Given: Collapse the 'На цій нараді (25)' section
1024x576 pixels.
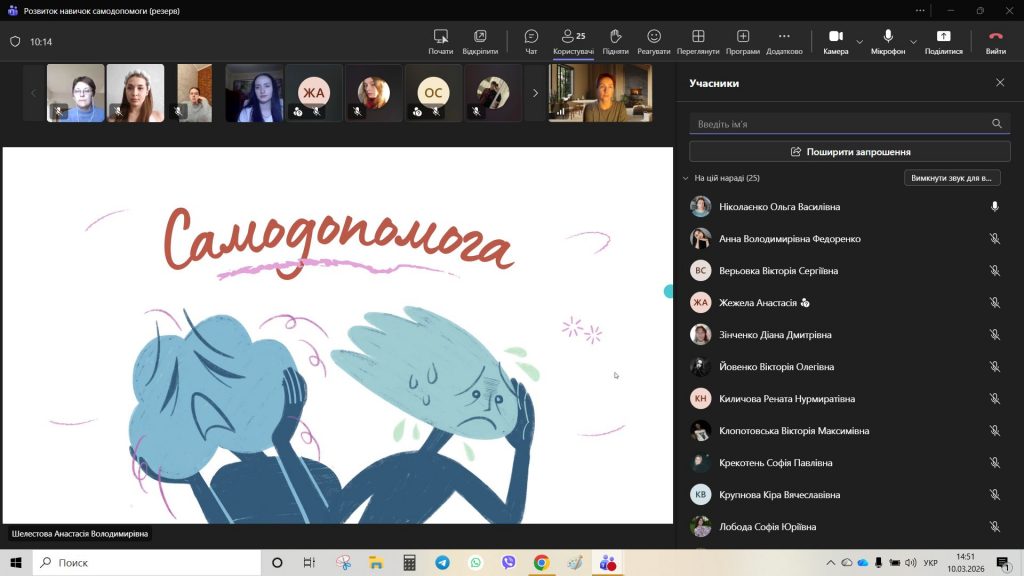Looking at the screenshot, I should (685, 178).
